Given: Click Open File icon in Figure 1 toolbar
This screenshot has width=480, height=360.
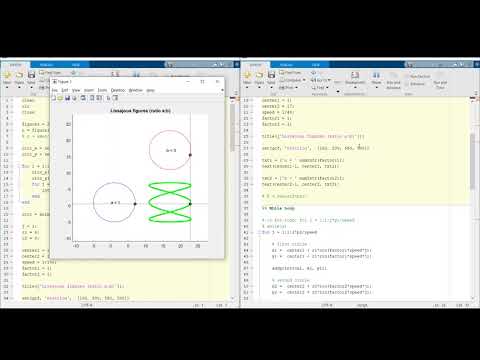Looking at the screenshot, I should coord(60,98).
